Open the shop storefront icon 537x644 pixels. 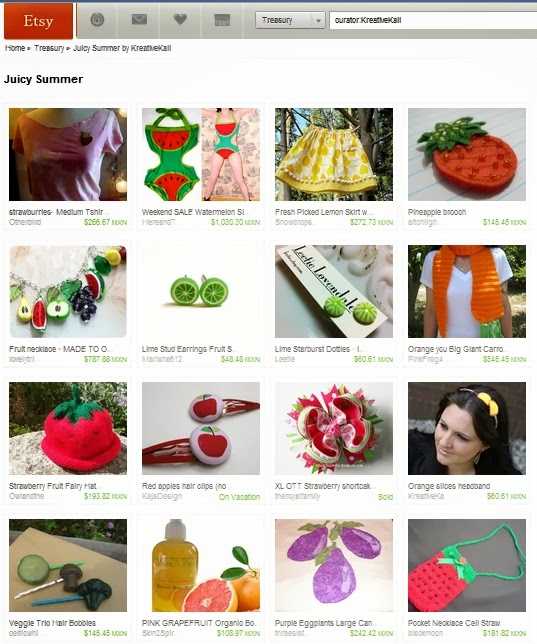point(222,20)
